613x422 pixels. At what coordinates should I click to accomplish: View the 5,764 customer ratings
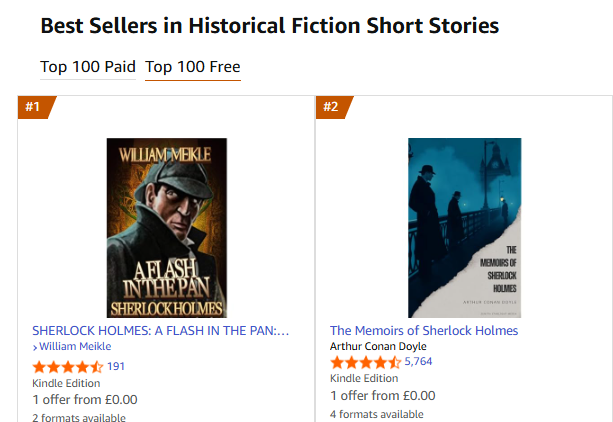(x=418, y=361)
